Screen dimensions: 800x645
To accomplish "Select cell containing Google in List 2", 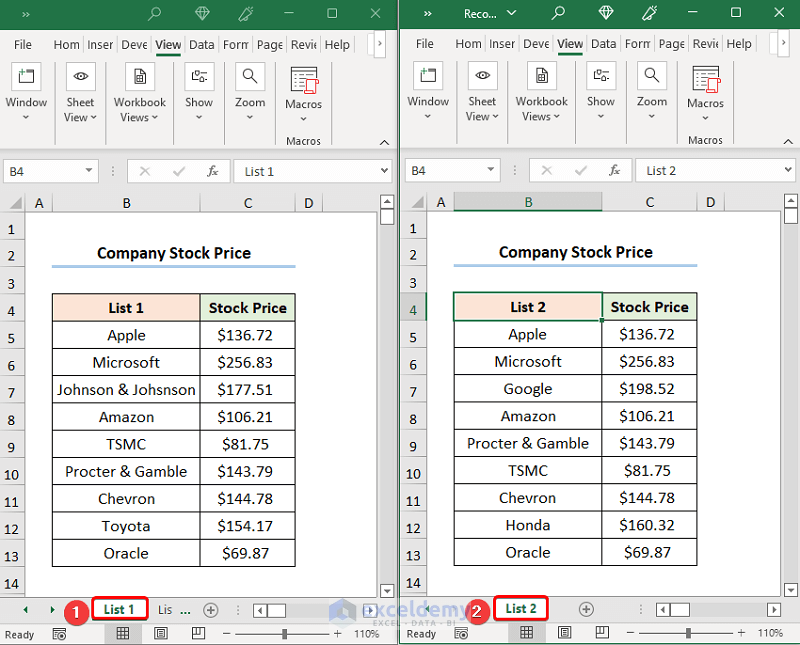I will click(x=528, y=389).
